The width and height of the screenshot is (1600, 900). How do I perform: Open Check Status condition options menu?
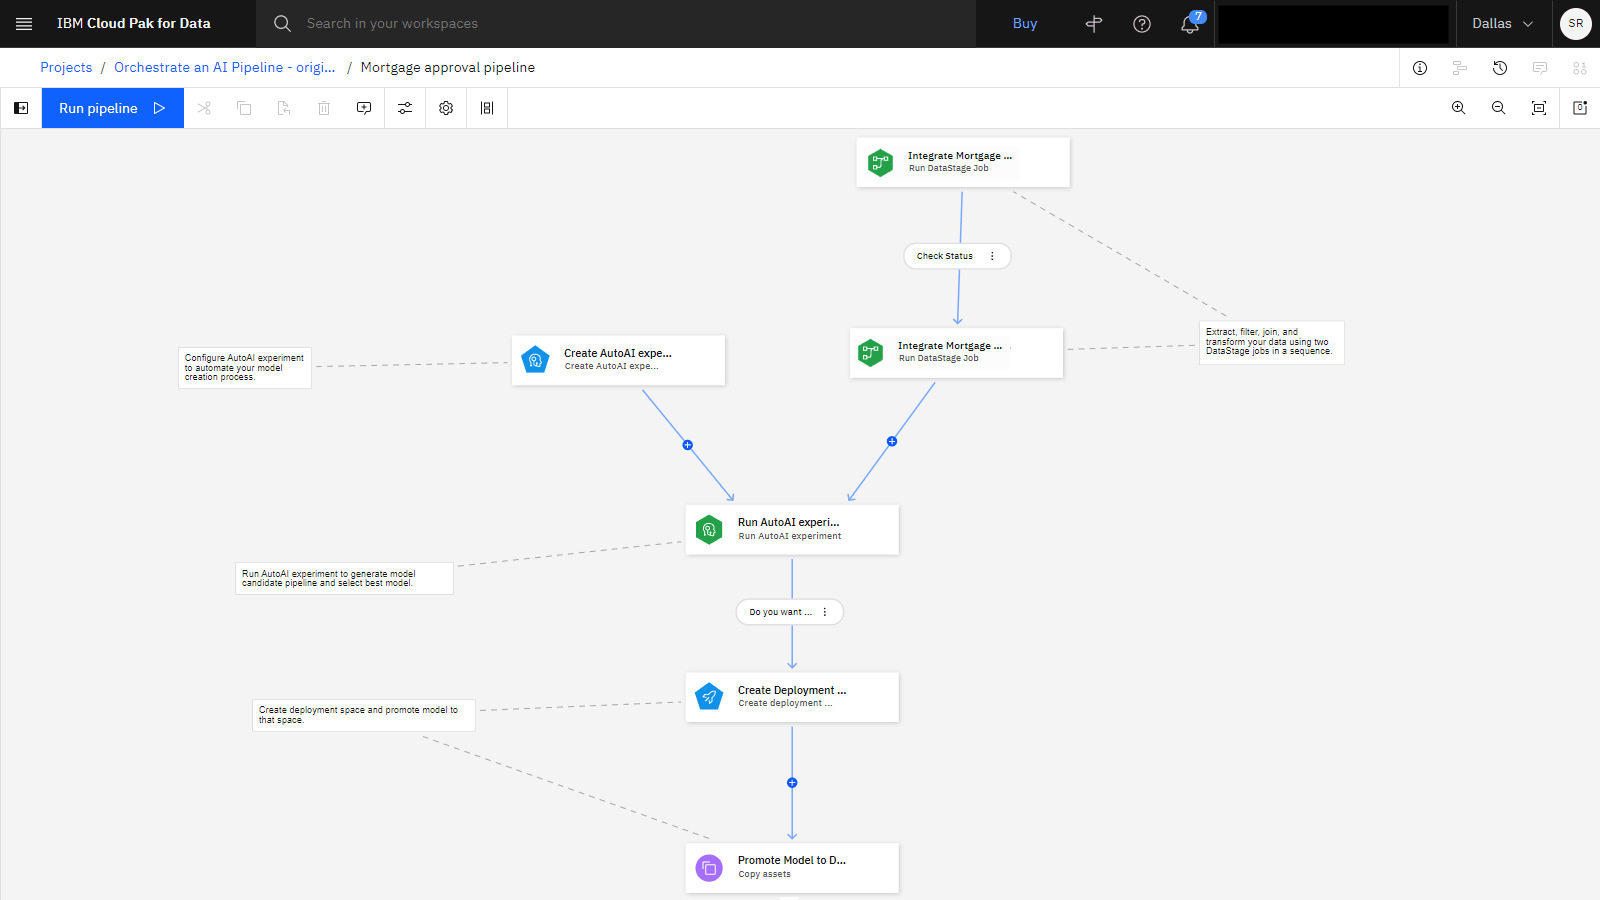pos(992,256)
